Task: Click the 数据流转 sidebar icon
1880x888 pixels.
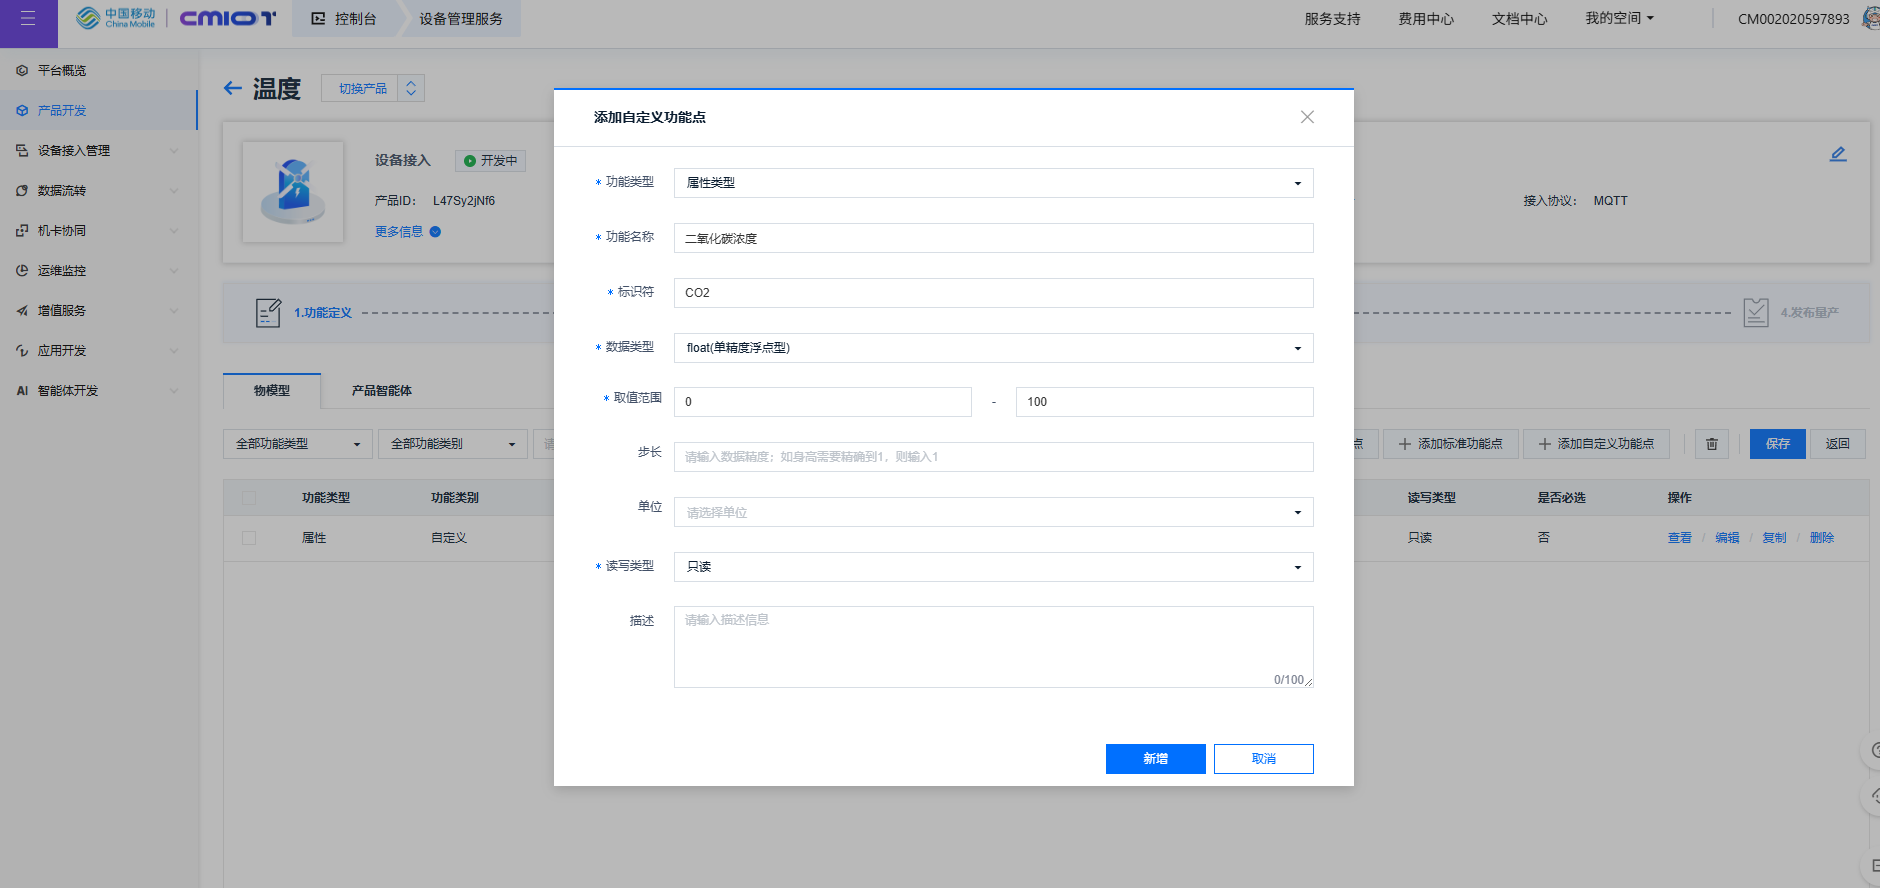Action: coord(22,191)
